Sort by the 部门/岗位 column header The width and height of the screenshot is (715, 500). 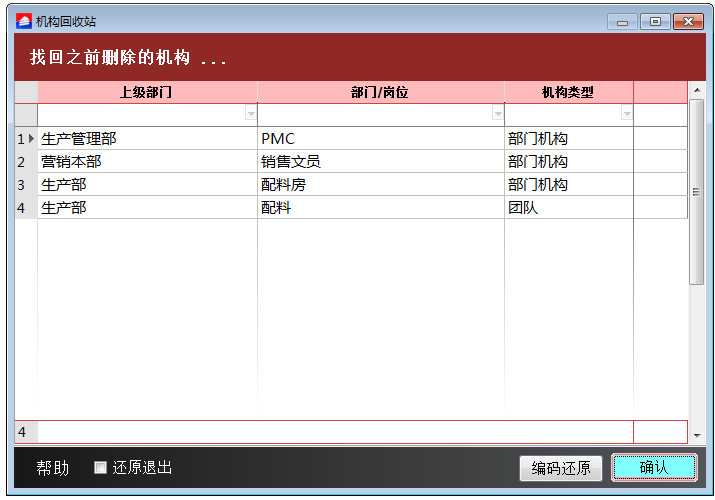tap(381, 93)
